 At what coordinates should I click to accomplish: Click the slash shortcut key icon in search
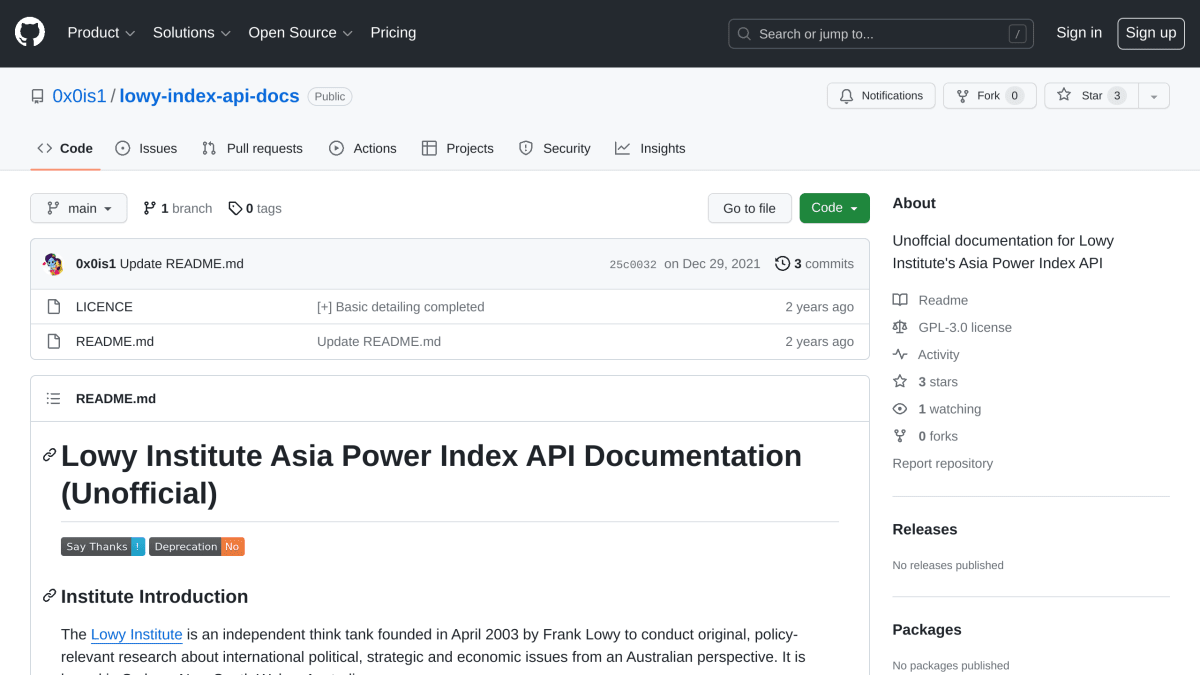1018,34
